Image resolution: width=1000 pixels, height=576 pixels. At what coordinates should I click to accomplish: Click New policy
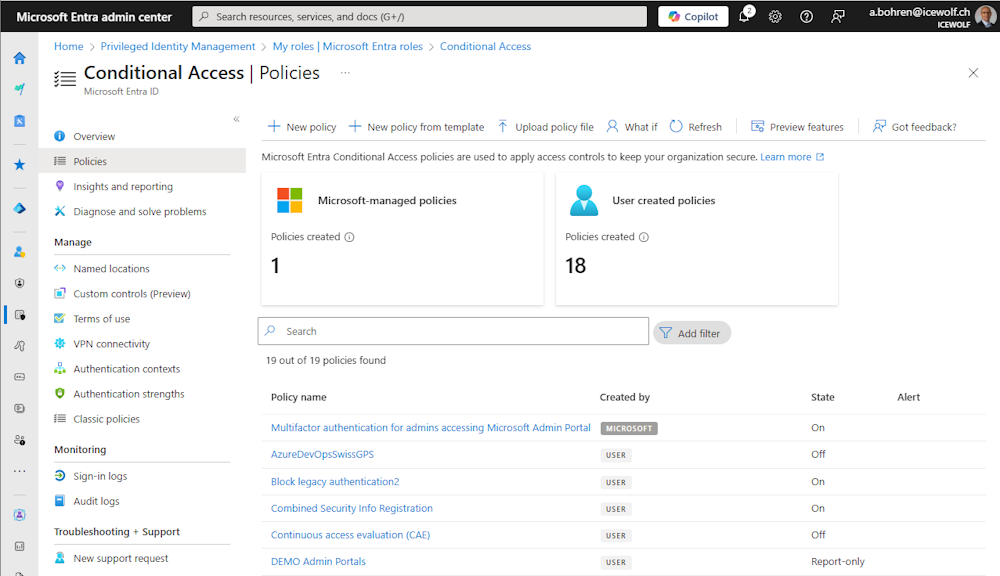pos(302,127)
